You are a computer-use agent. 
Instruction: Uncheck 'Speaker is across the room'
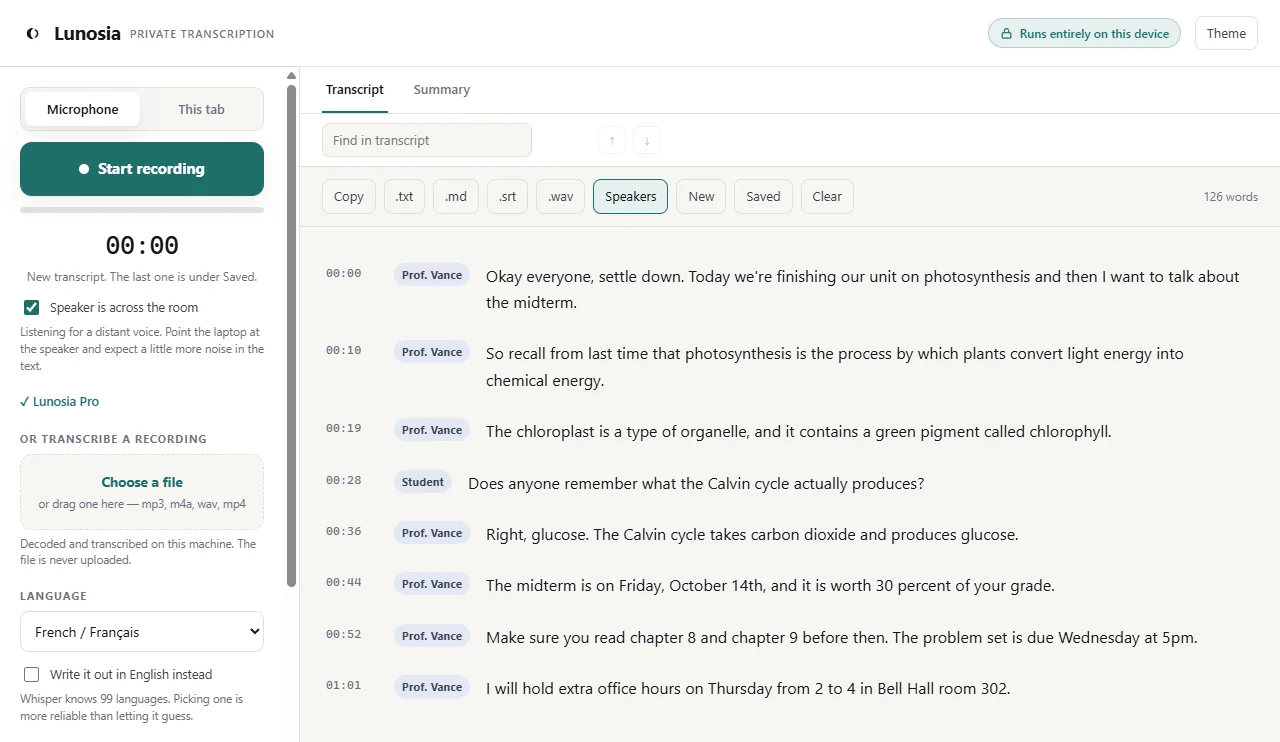(x=32, y=307)
